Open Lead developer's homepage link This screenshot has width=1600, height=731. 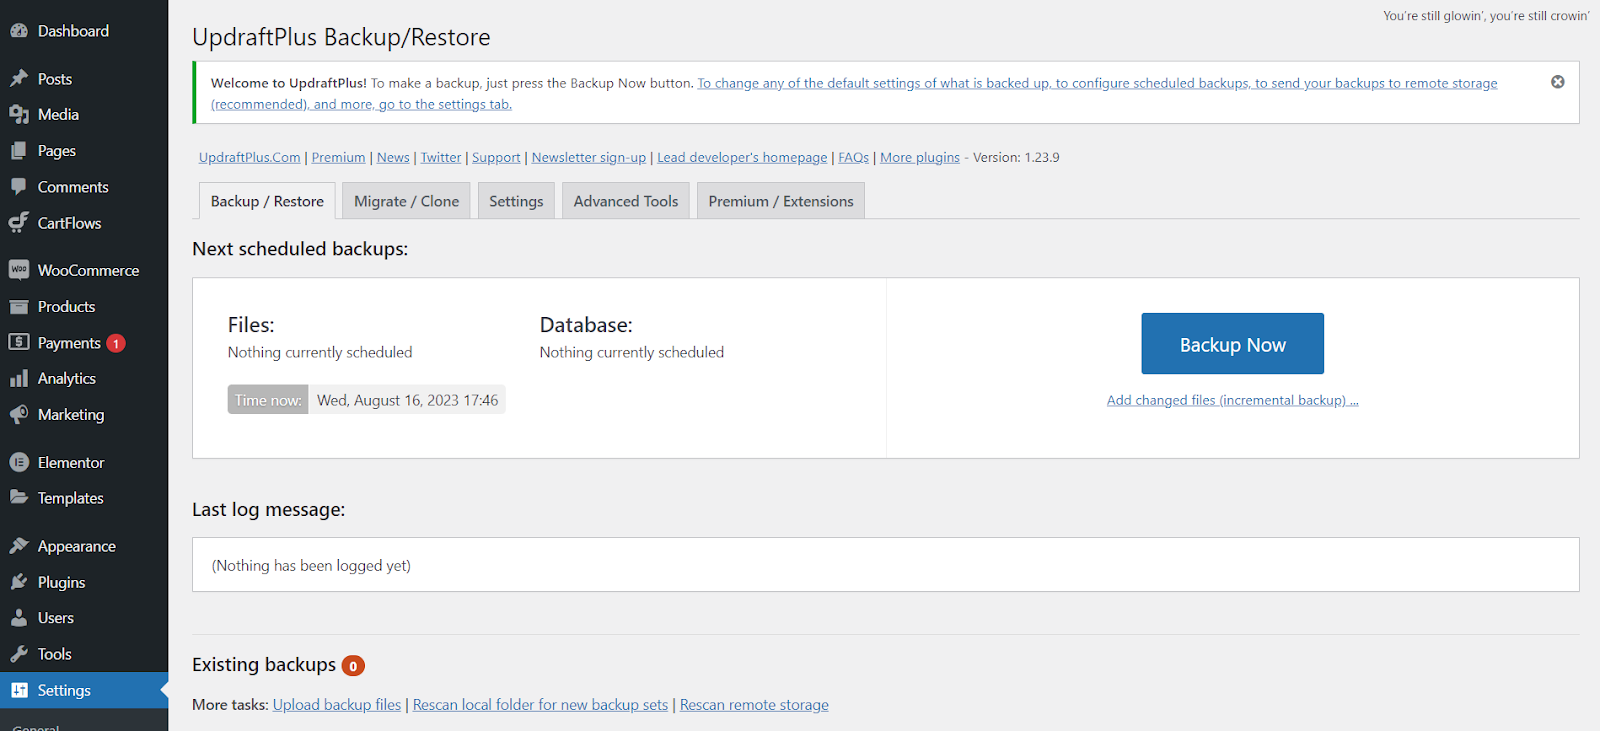pos(742,157)
